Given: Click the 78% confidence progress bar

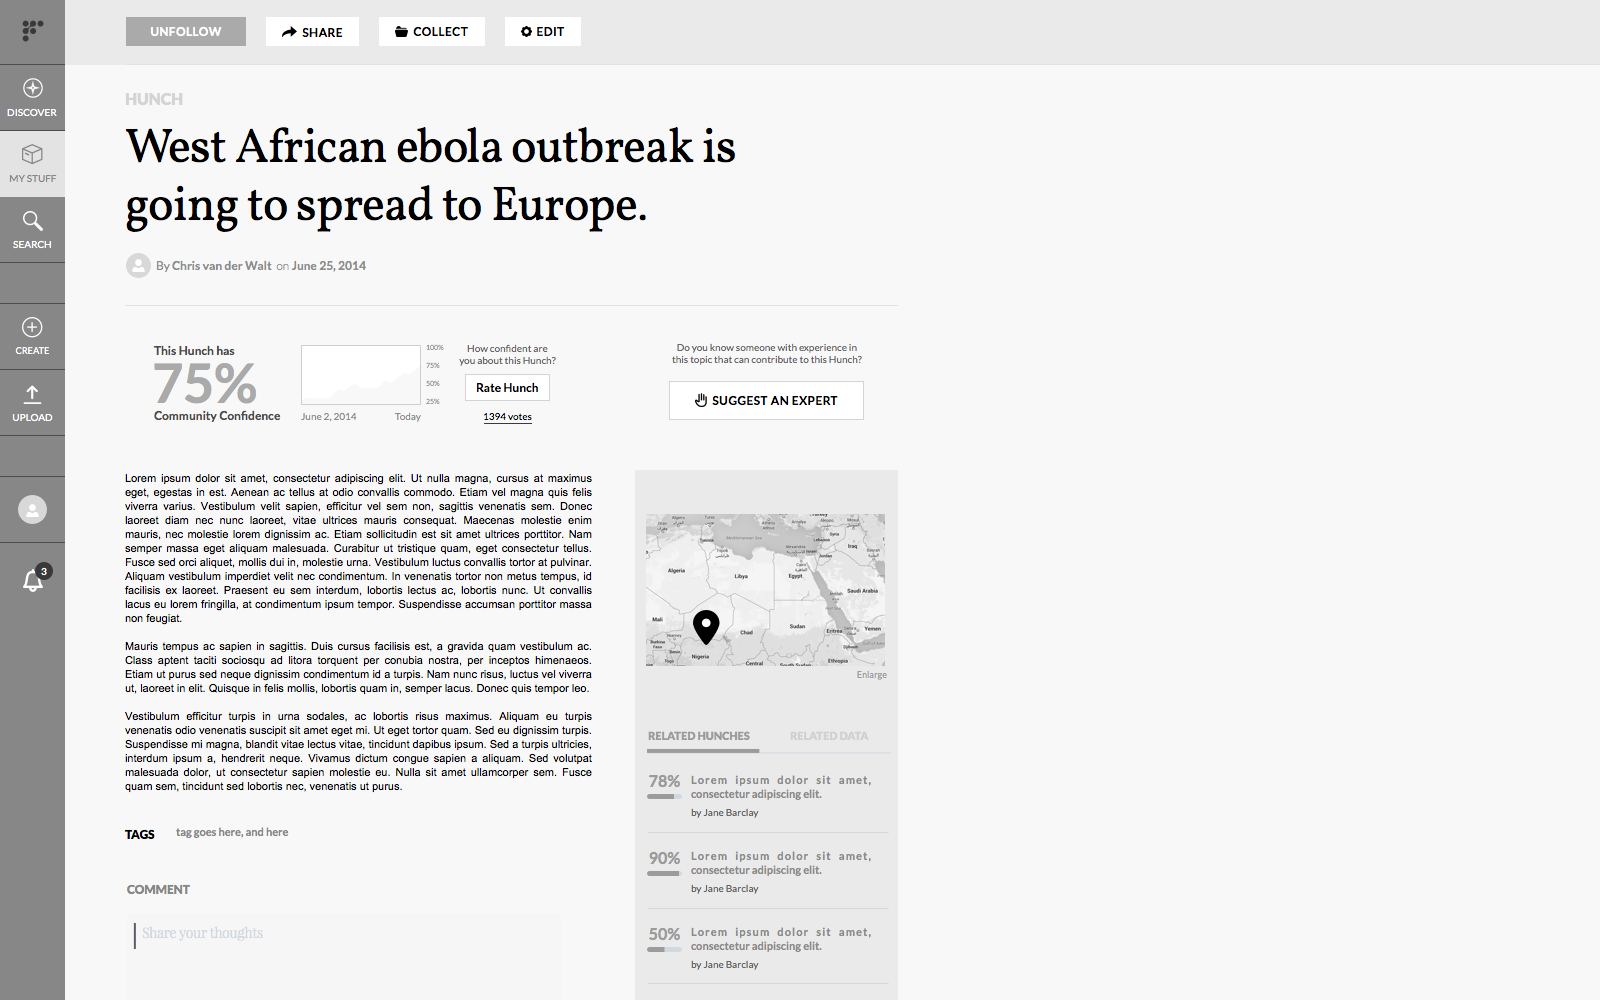Looking at the screenshot, I should pos(664,797).
